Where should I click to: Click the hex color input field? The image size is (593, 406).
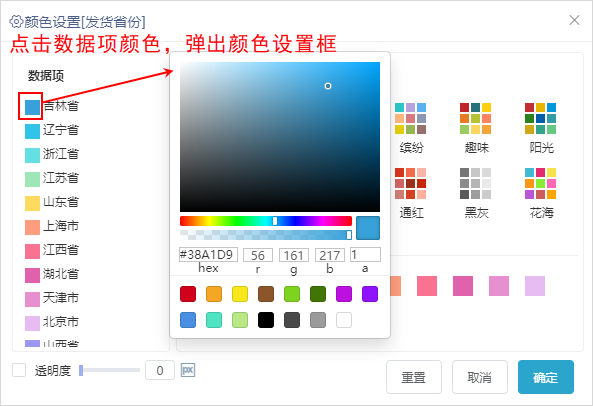coord(208,254)
